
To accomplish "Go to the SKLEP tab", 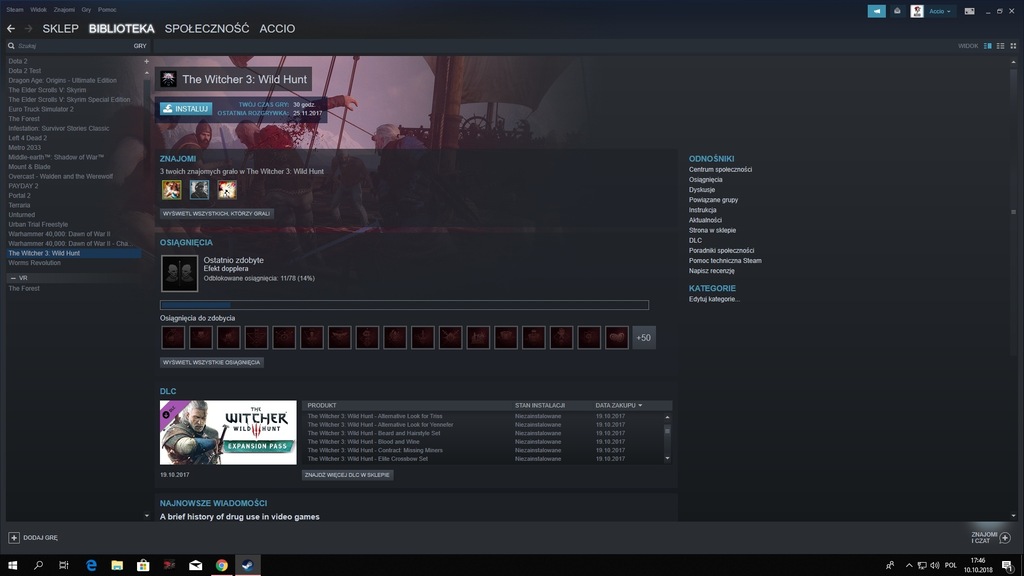I will pyautogui.click(x=60, y=29).
